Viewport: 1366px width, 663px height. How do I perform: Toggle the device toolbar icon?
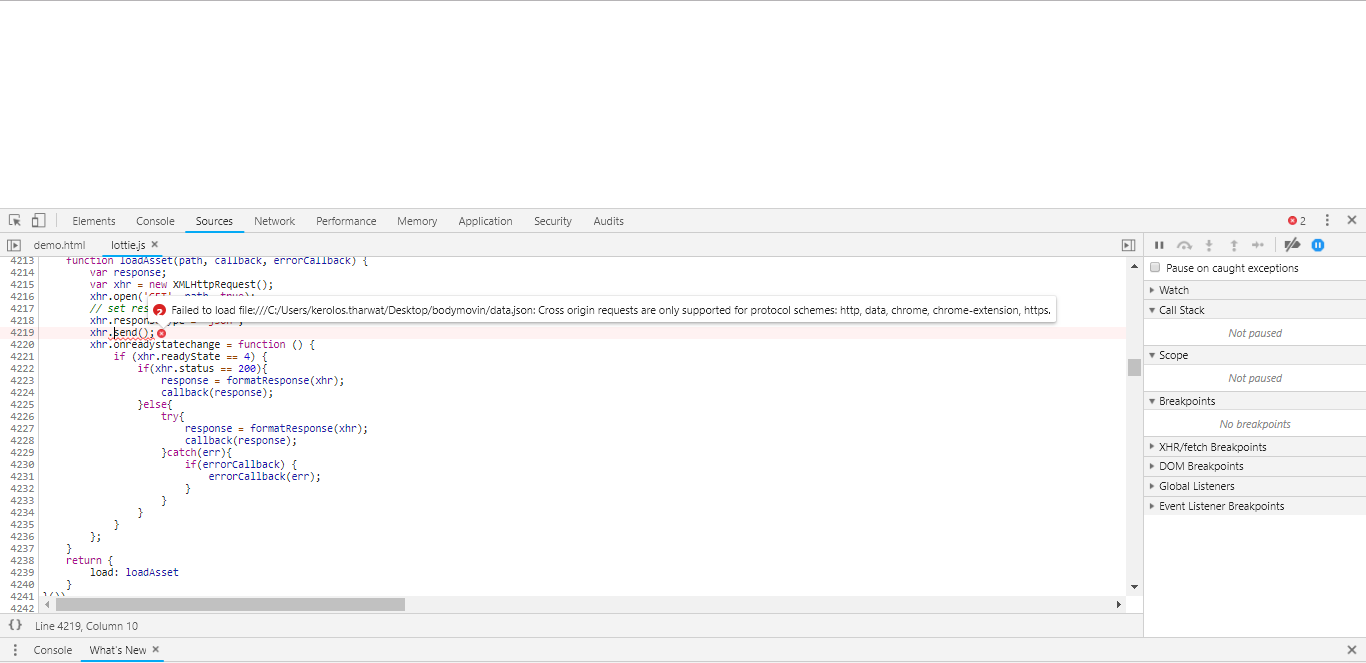click(37, 219)
